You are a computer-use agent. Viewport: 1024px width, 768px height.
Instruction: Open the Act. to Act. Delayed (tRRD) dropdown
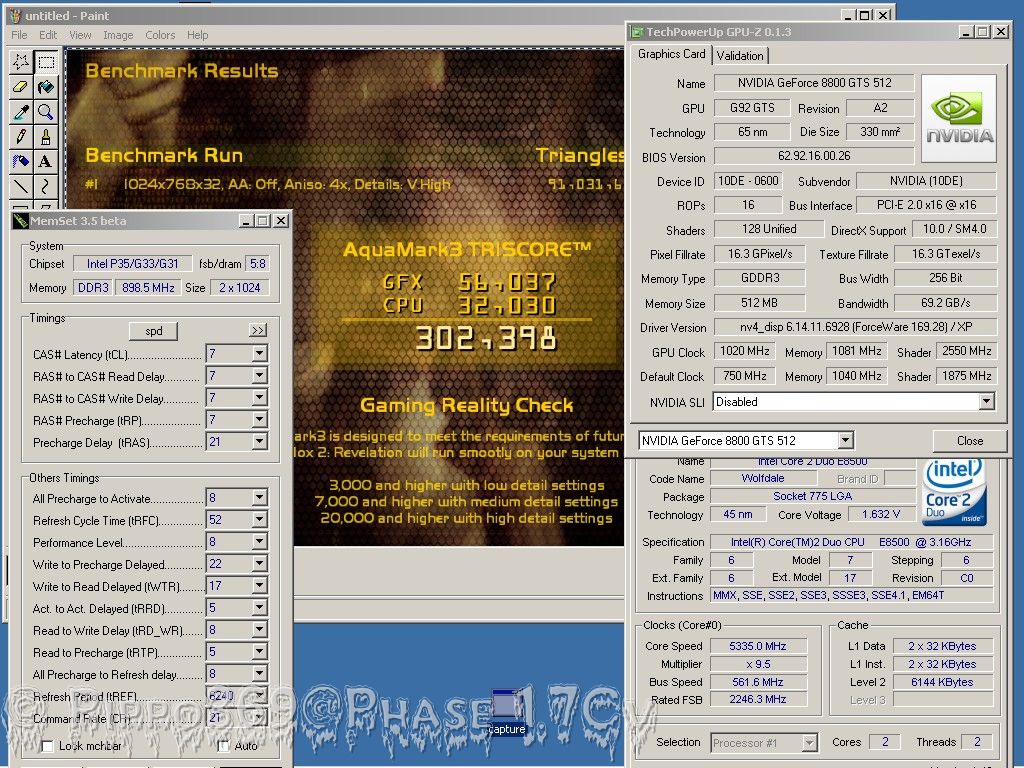[x=259, y=607]
